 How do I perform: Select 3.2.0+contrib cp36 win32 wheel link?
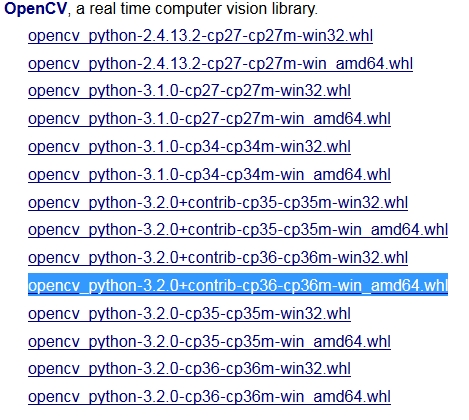pyautogui.click(x=218, y=258)
